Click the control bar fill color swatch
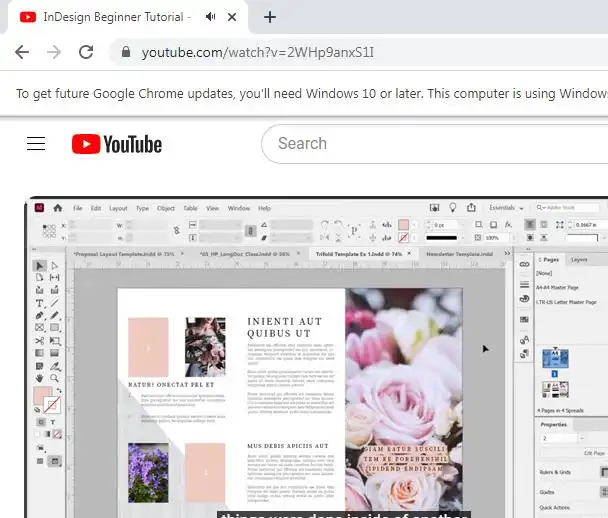608x518 pixels. [x=404, y=224]
